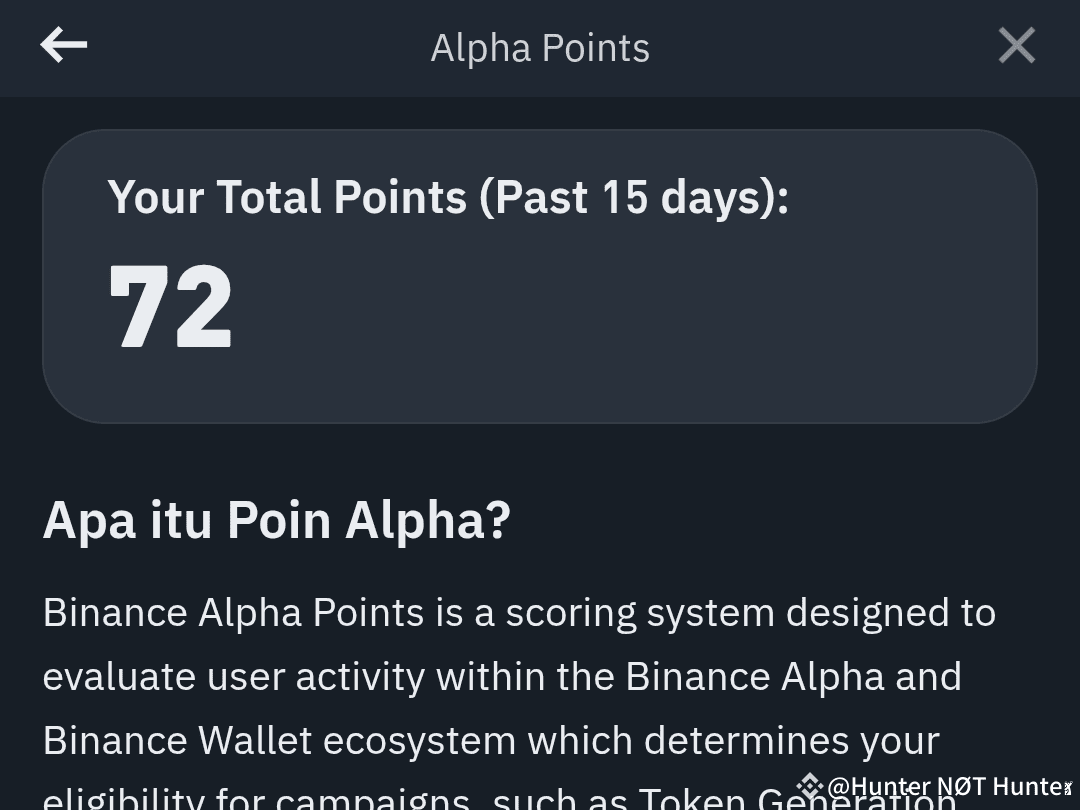Screen dimensions: 1080x810
Task: Close the Alpha Points page with X
Action: (x=1017, y=45)
